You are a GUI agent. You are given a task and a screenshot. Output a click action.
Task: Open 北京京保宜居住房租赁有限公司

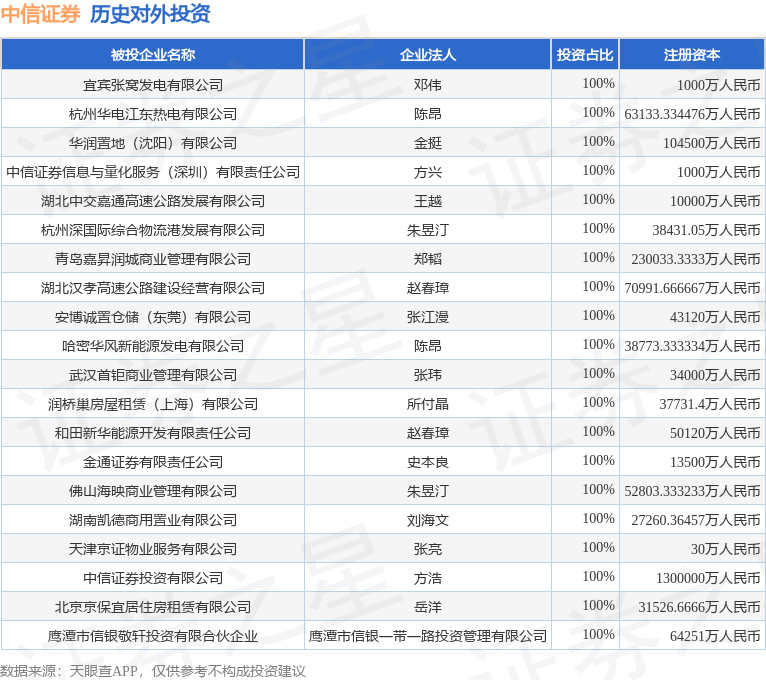click(x=152, y=607)
